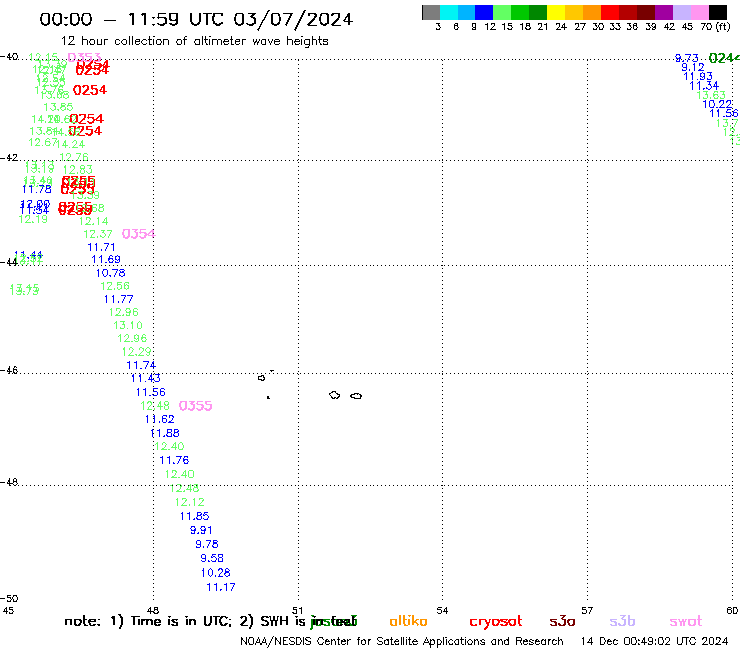The width and height of the screenshot is (740, 650).
Task: Select wave height value 11.88
Action: [165, 433]
